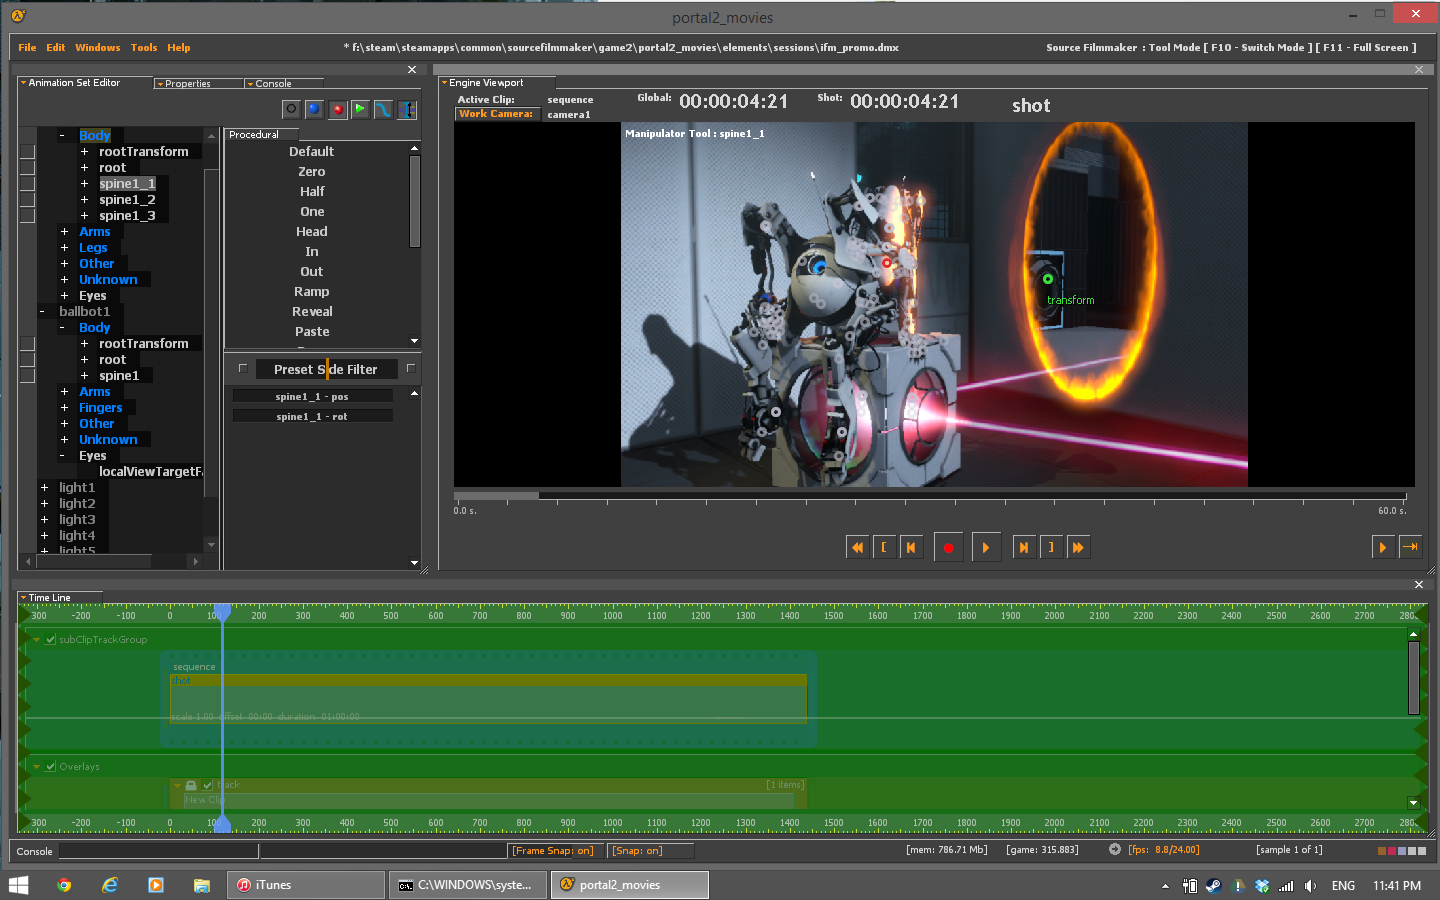Click the red sphere icon in editor toolbar

click(338, 109)
